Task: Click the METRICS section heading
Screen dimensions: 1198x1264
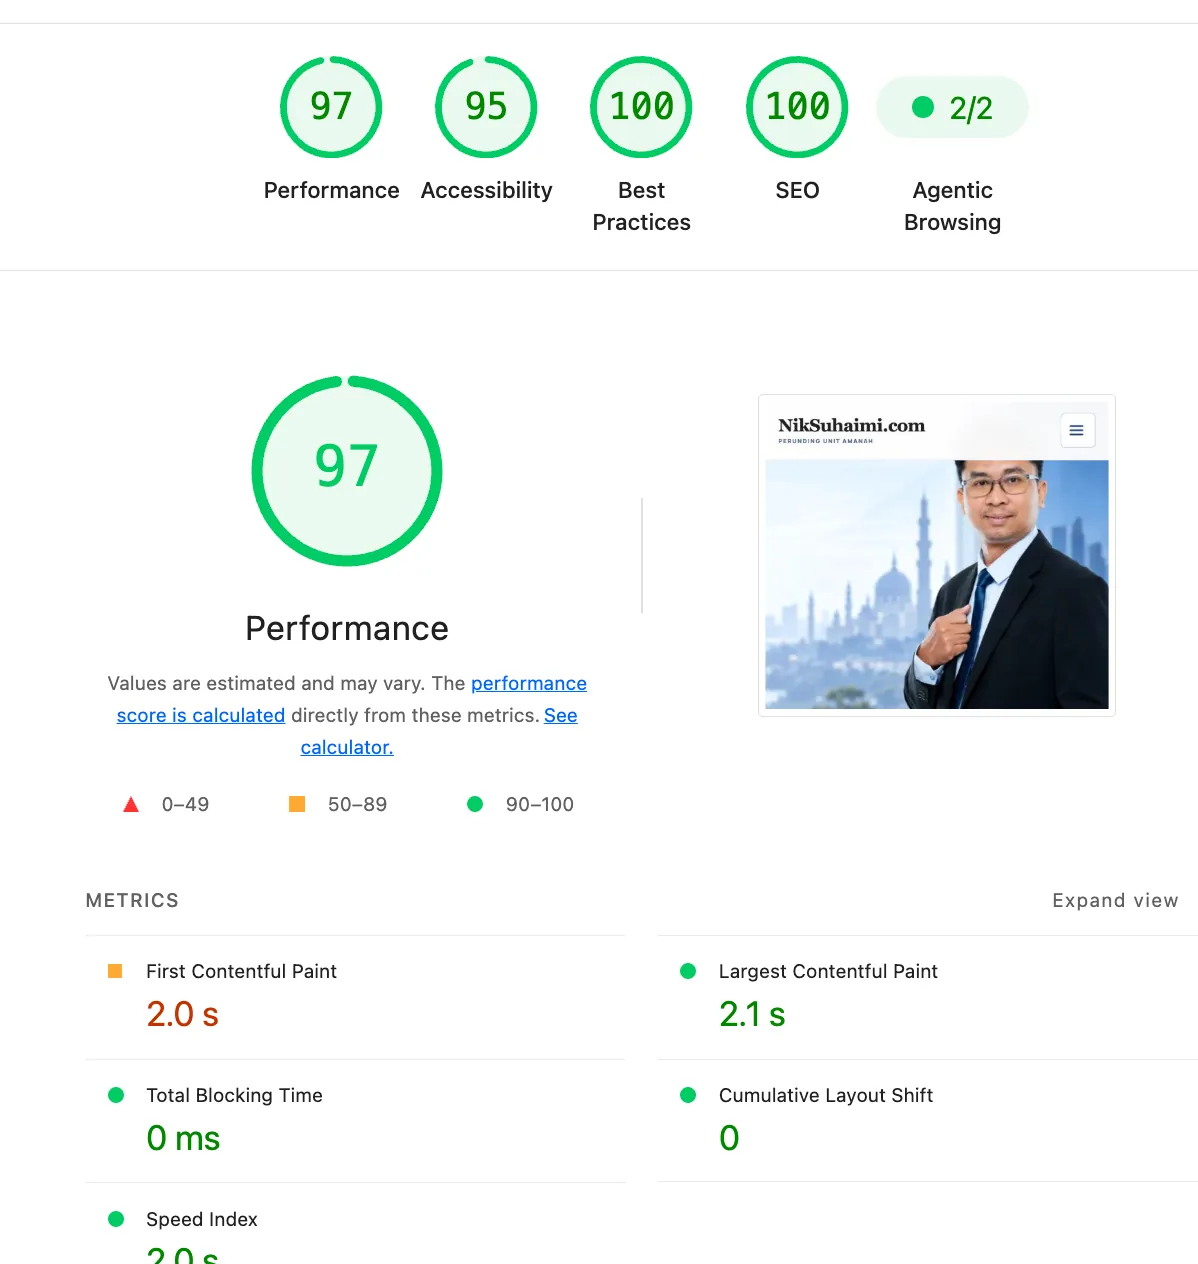Action: pos(132,900)
